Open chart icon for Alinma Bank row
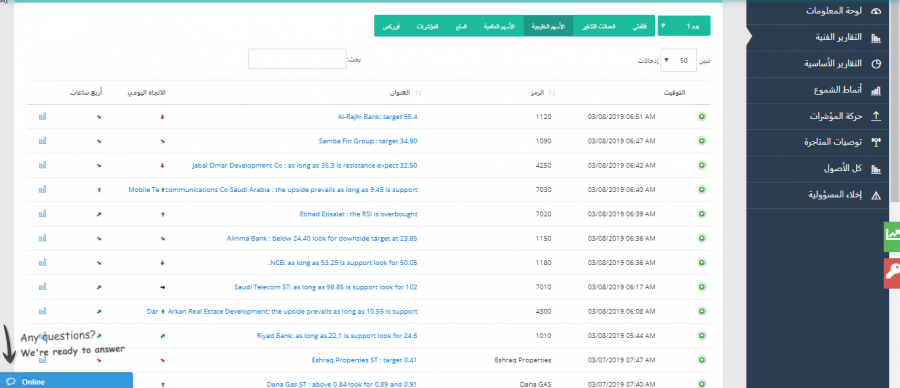 [42, 238]
